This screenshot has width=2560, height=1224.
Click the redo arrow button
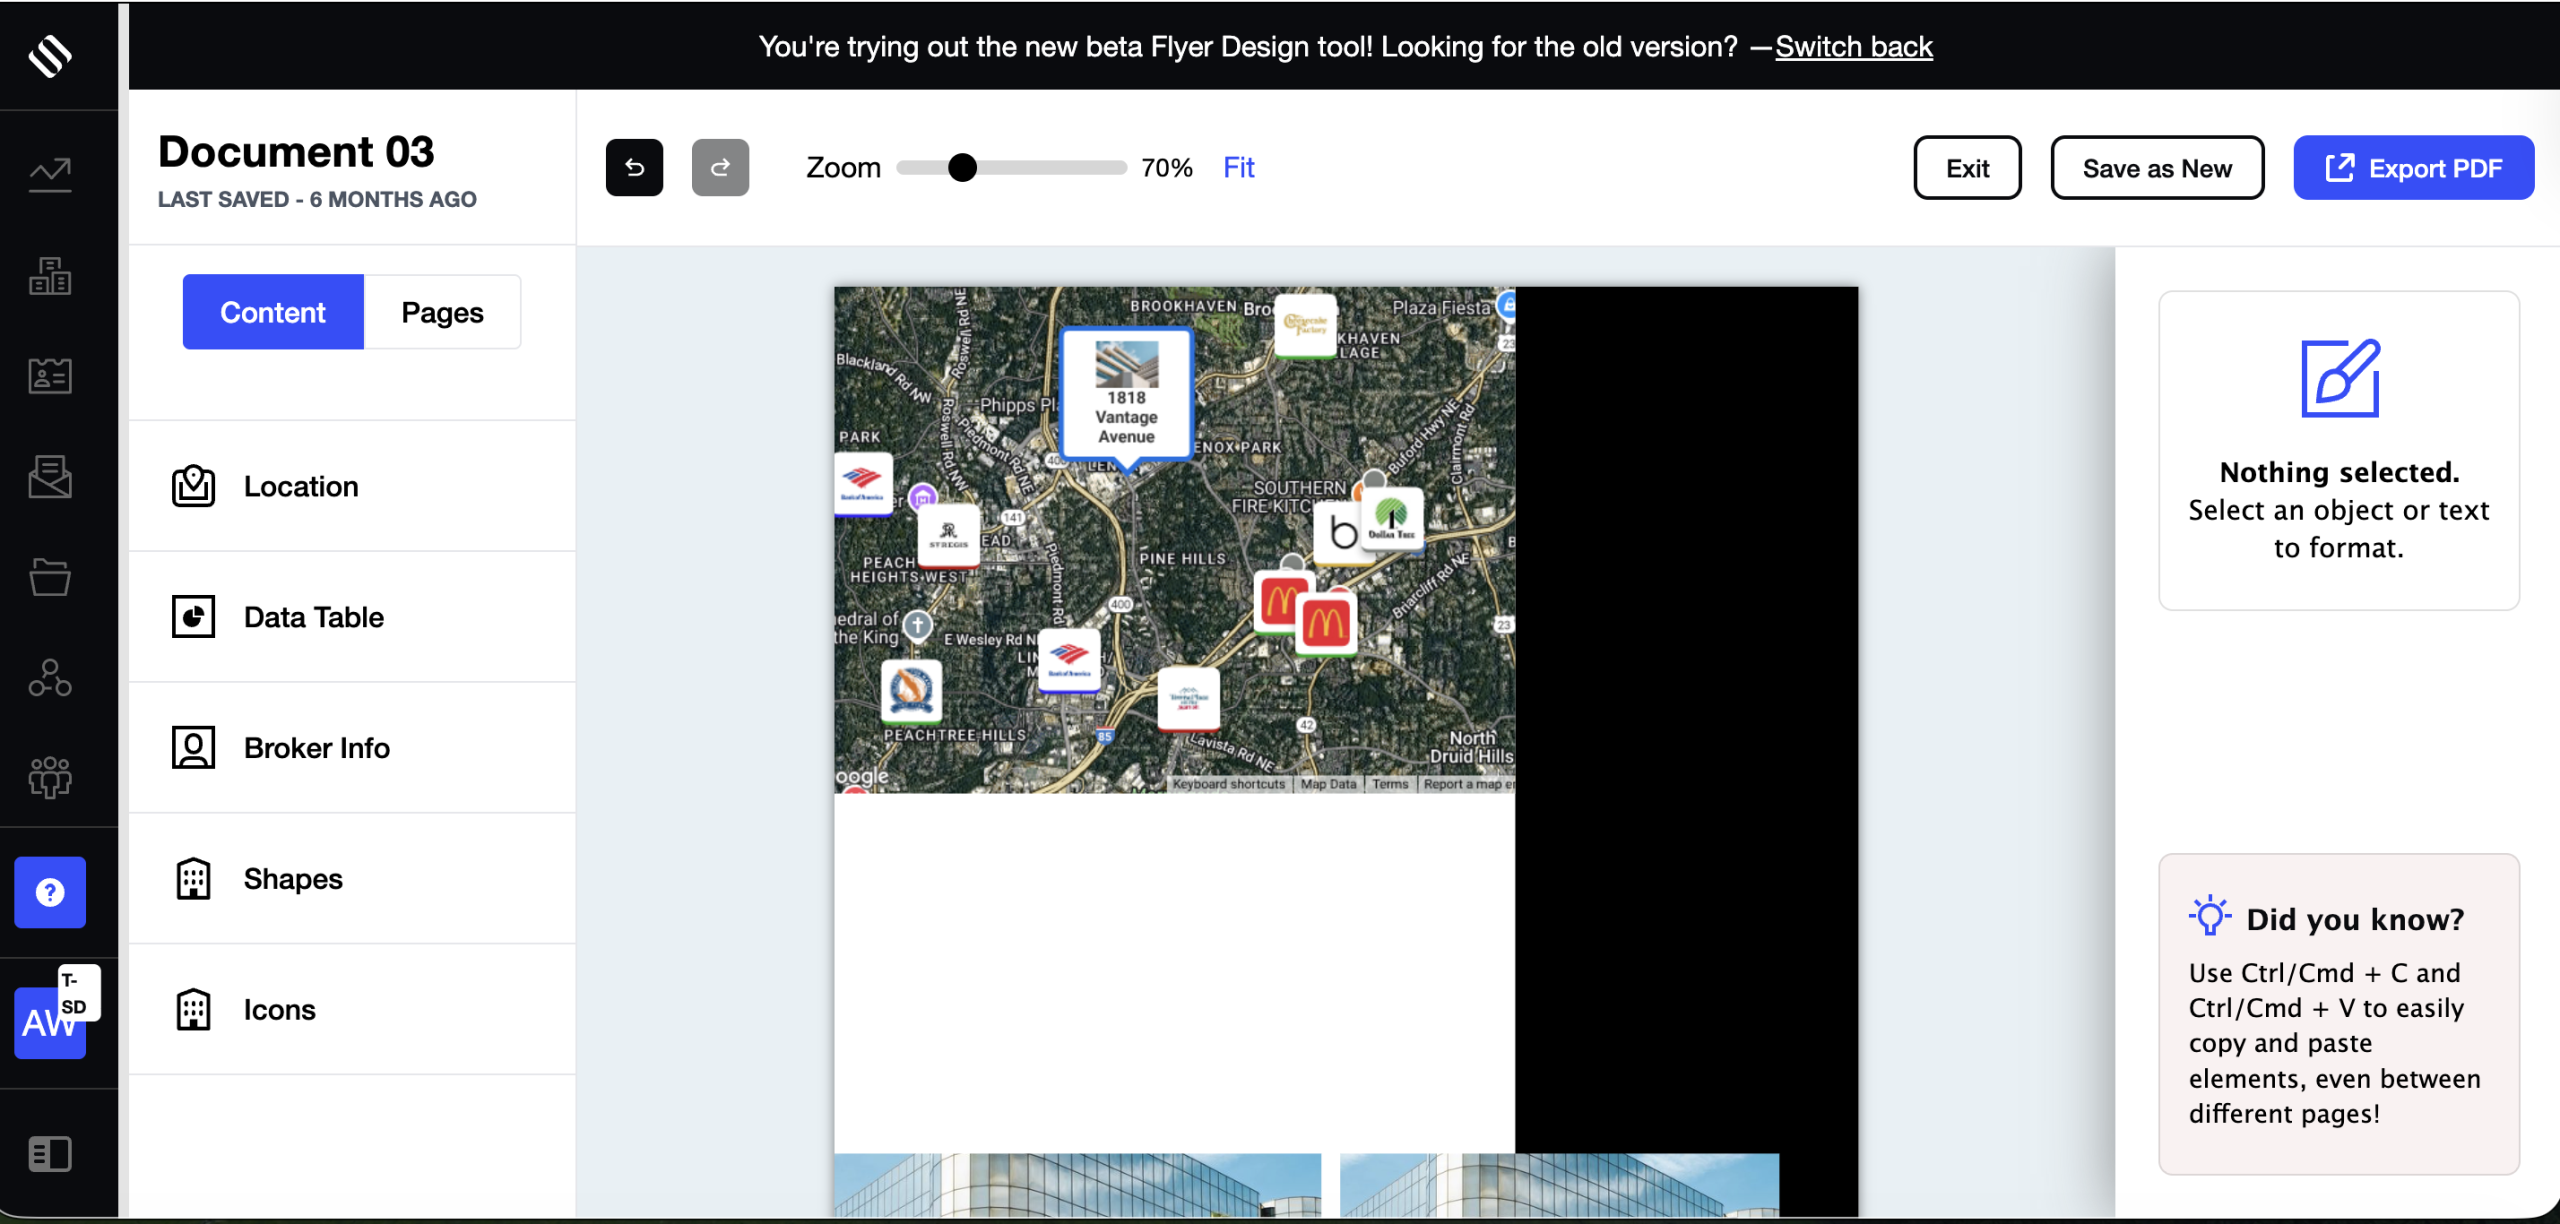pos(720,168)
